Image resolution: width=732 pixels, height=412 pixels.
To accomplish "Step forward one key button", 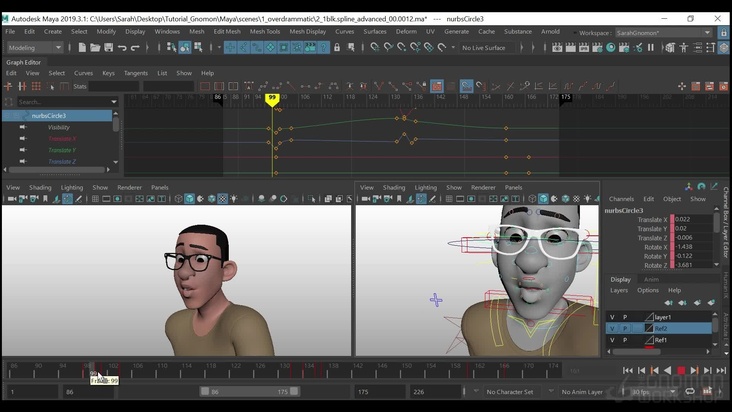I will point(694,370).
